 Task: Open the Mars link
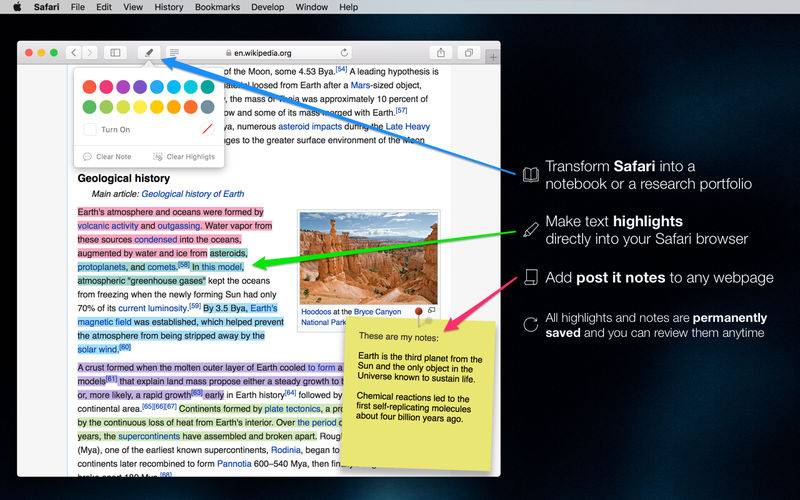coord(360,85)
